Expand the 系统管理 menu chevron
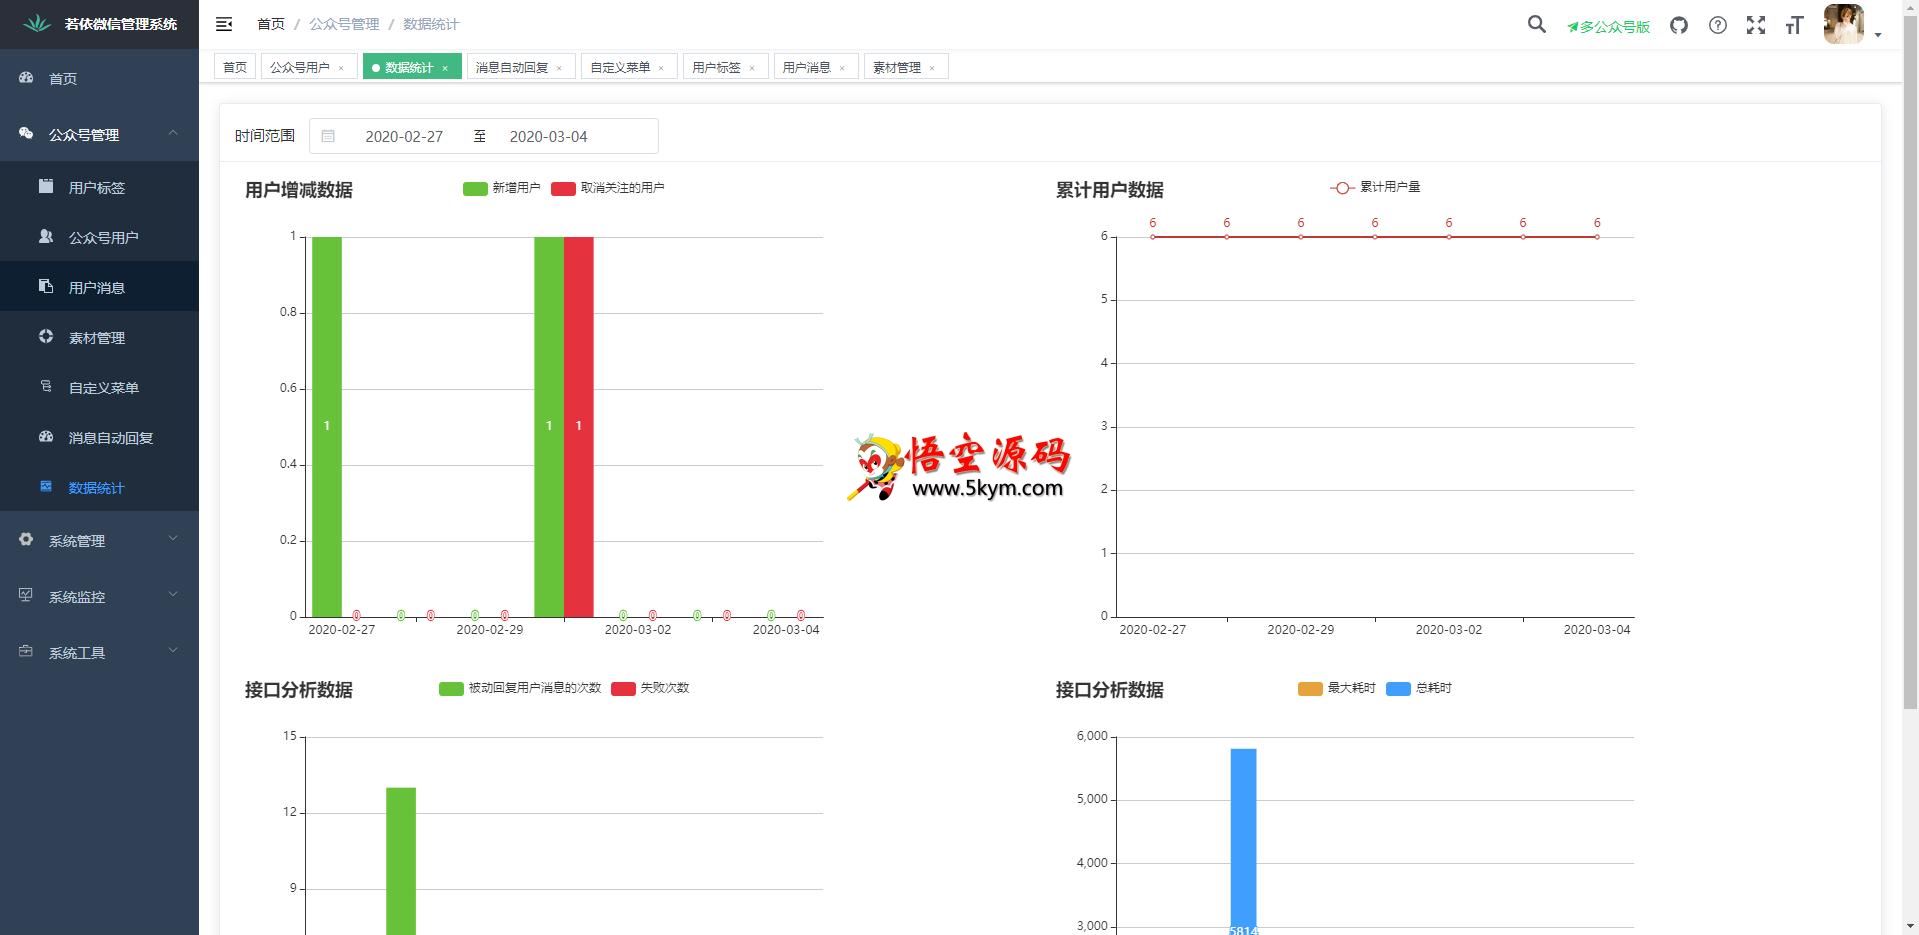Image resolution: width=1919 pixels, height=935 pixels. point(173,539)
